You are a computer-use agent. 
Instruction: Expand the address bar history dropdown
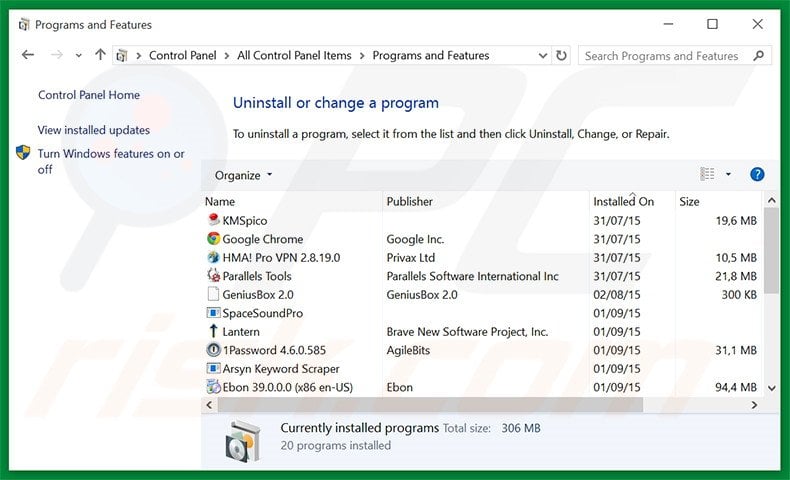point(543,55)
